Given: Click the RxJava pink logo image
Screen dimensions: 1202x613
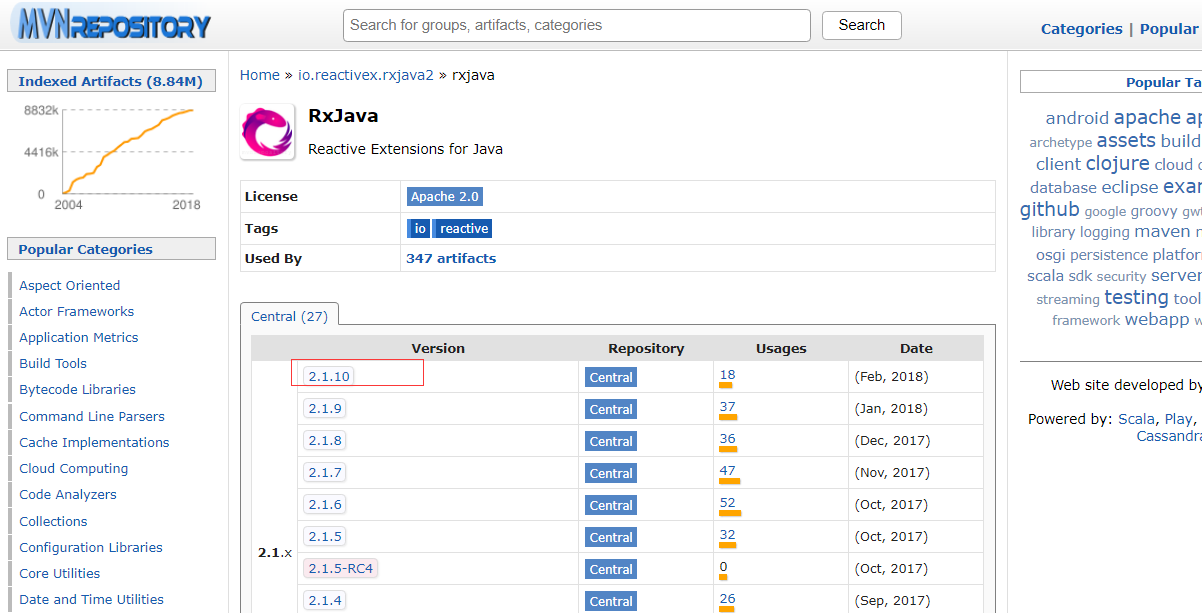Looking at the screenshot, I should [x=268, y=132].
